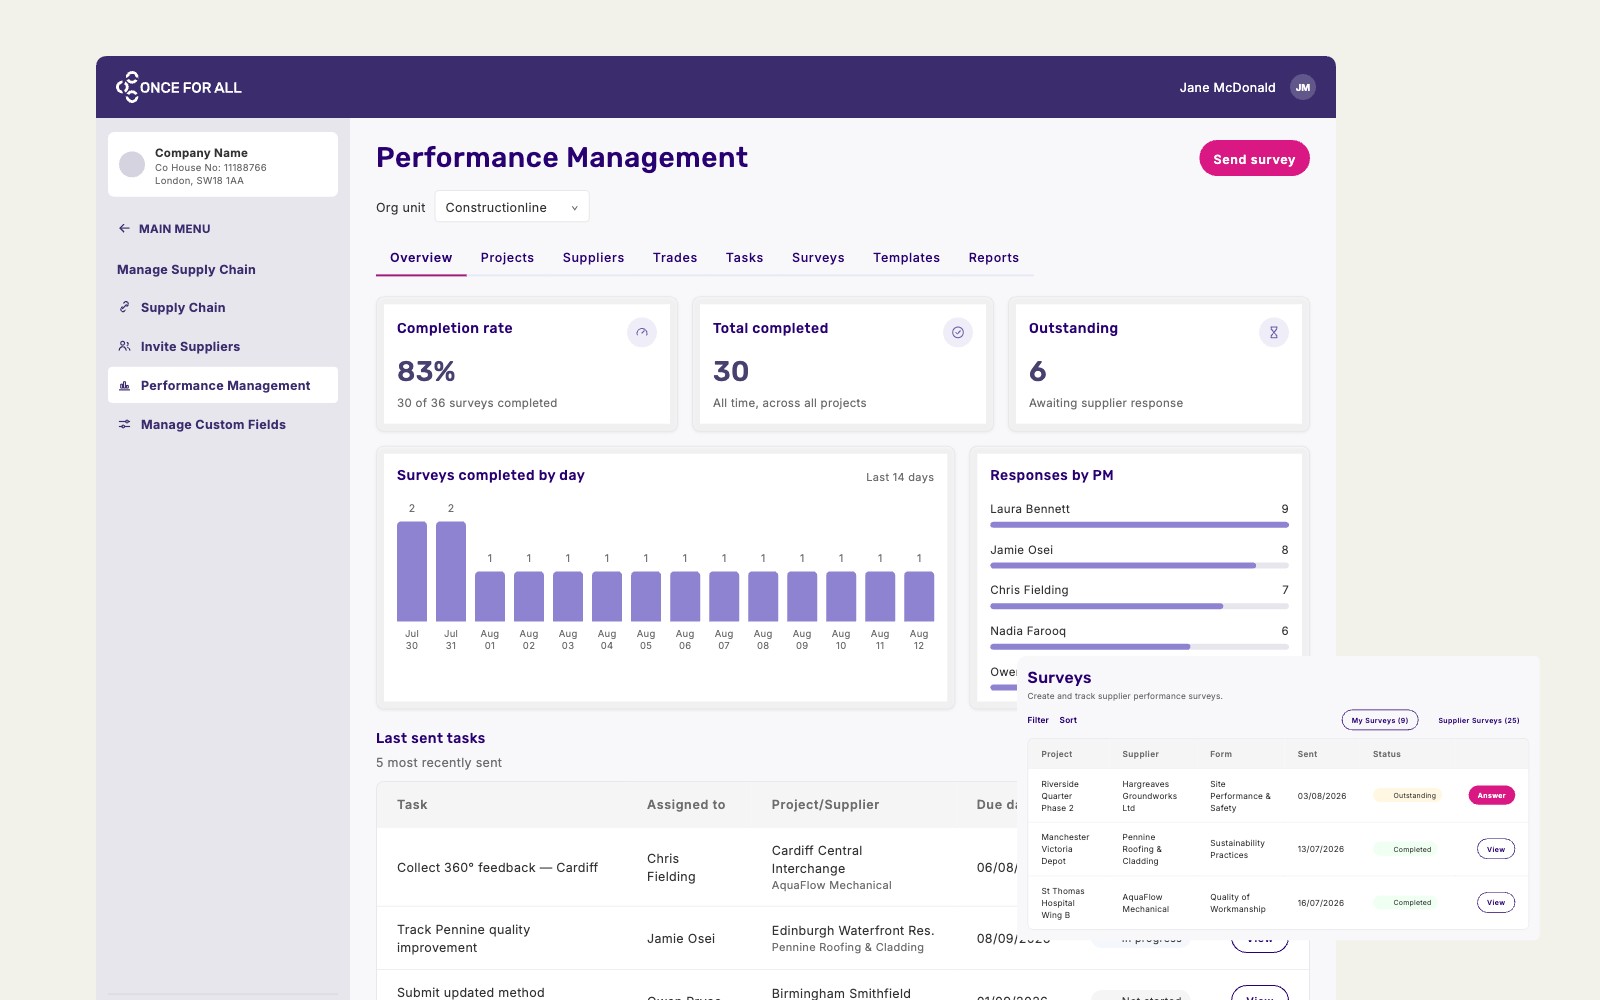Switch to the Projects tab
This screenshot has width=1600, height=1000.
pos(507,257)
